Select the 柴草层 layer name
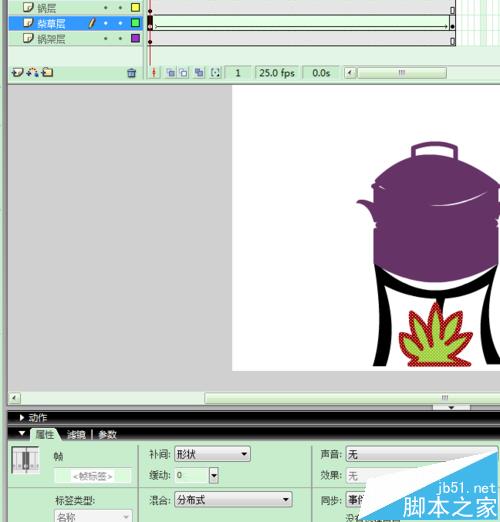This screenshot has height=522, width=500. (51, 24)
